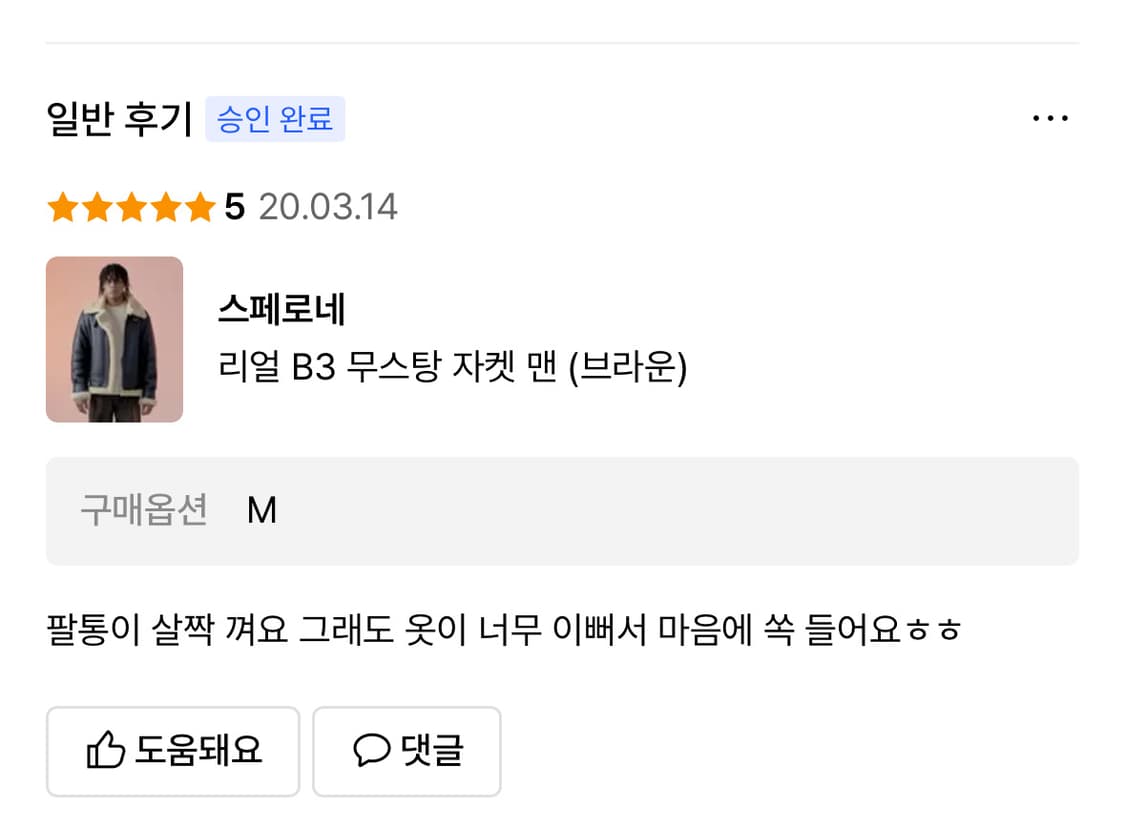Click the purchase option size M
Screen dimensions: 1125x825
[x=262, y=510]
